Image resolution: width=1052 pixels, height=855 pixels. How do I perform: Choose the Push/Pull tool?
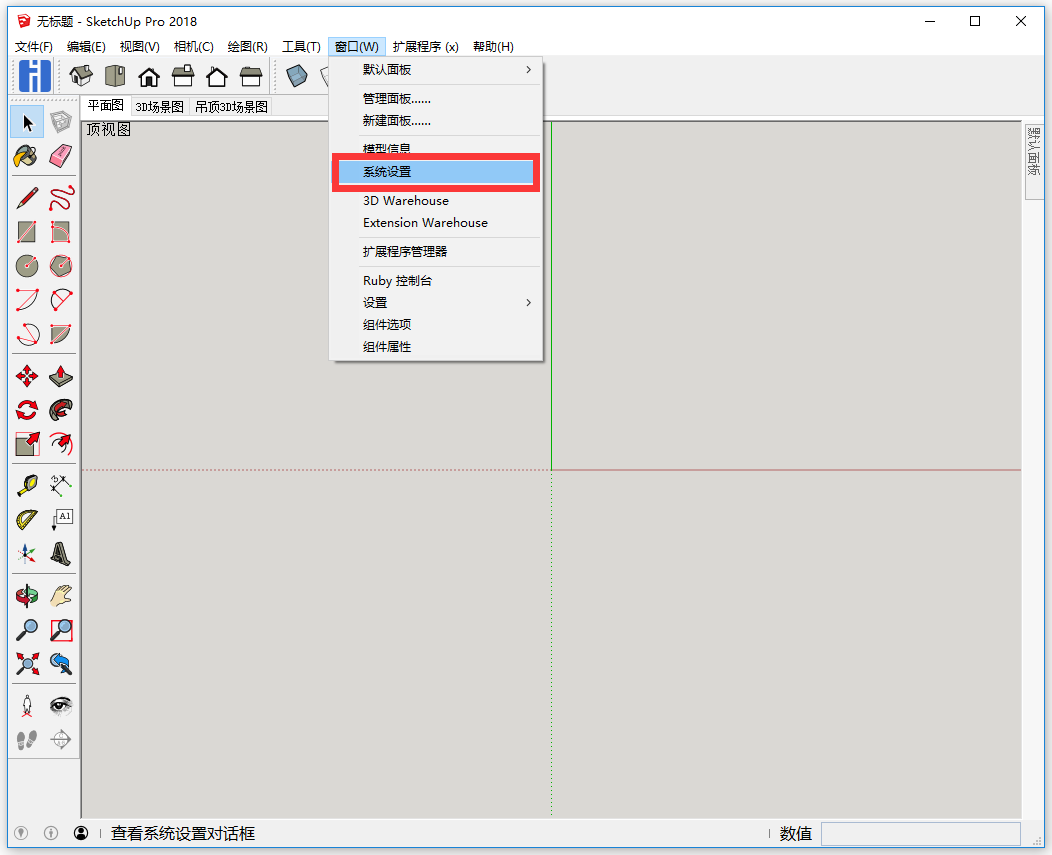61,376
